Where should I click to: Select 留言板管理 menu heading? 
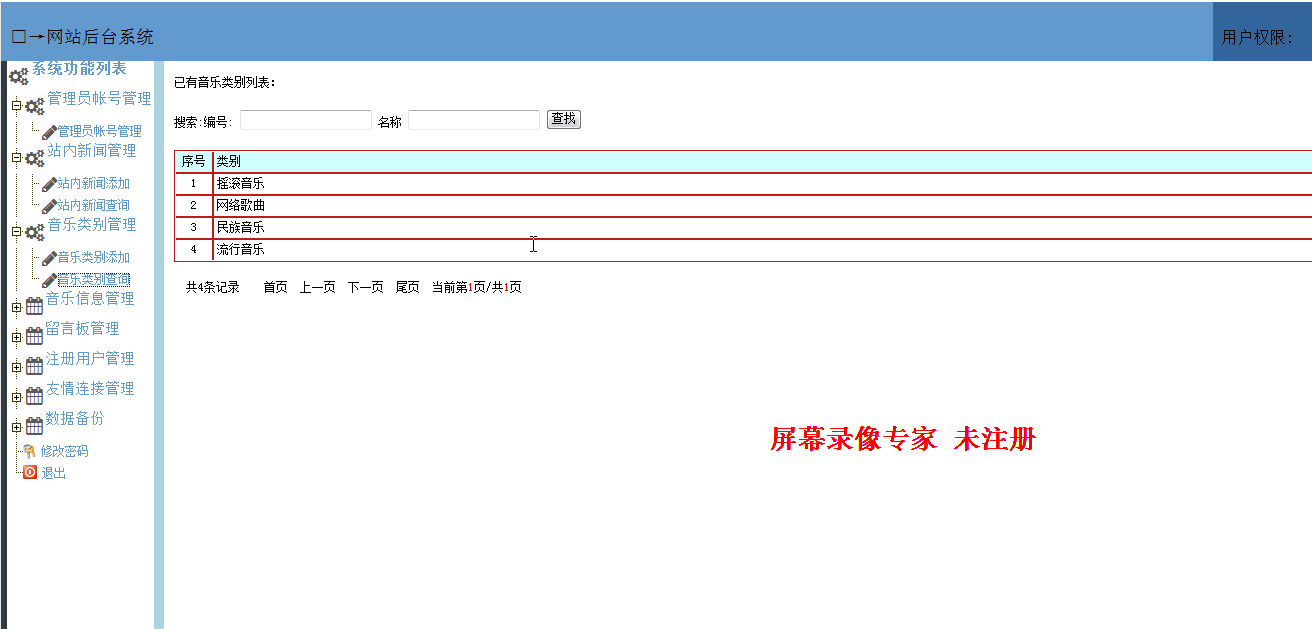click(83, 328)
